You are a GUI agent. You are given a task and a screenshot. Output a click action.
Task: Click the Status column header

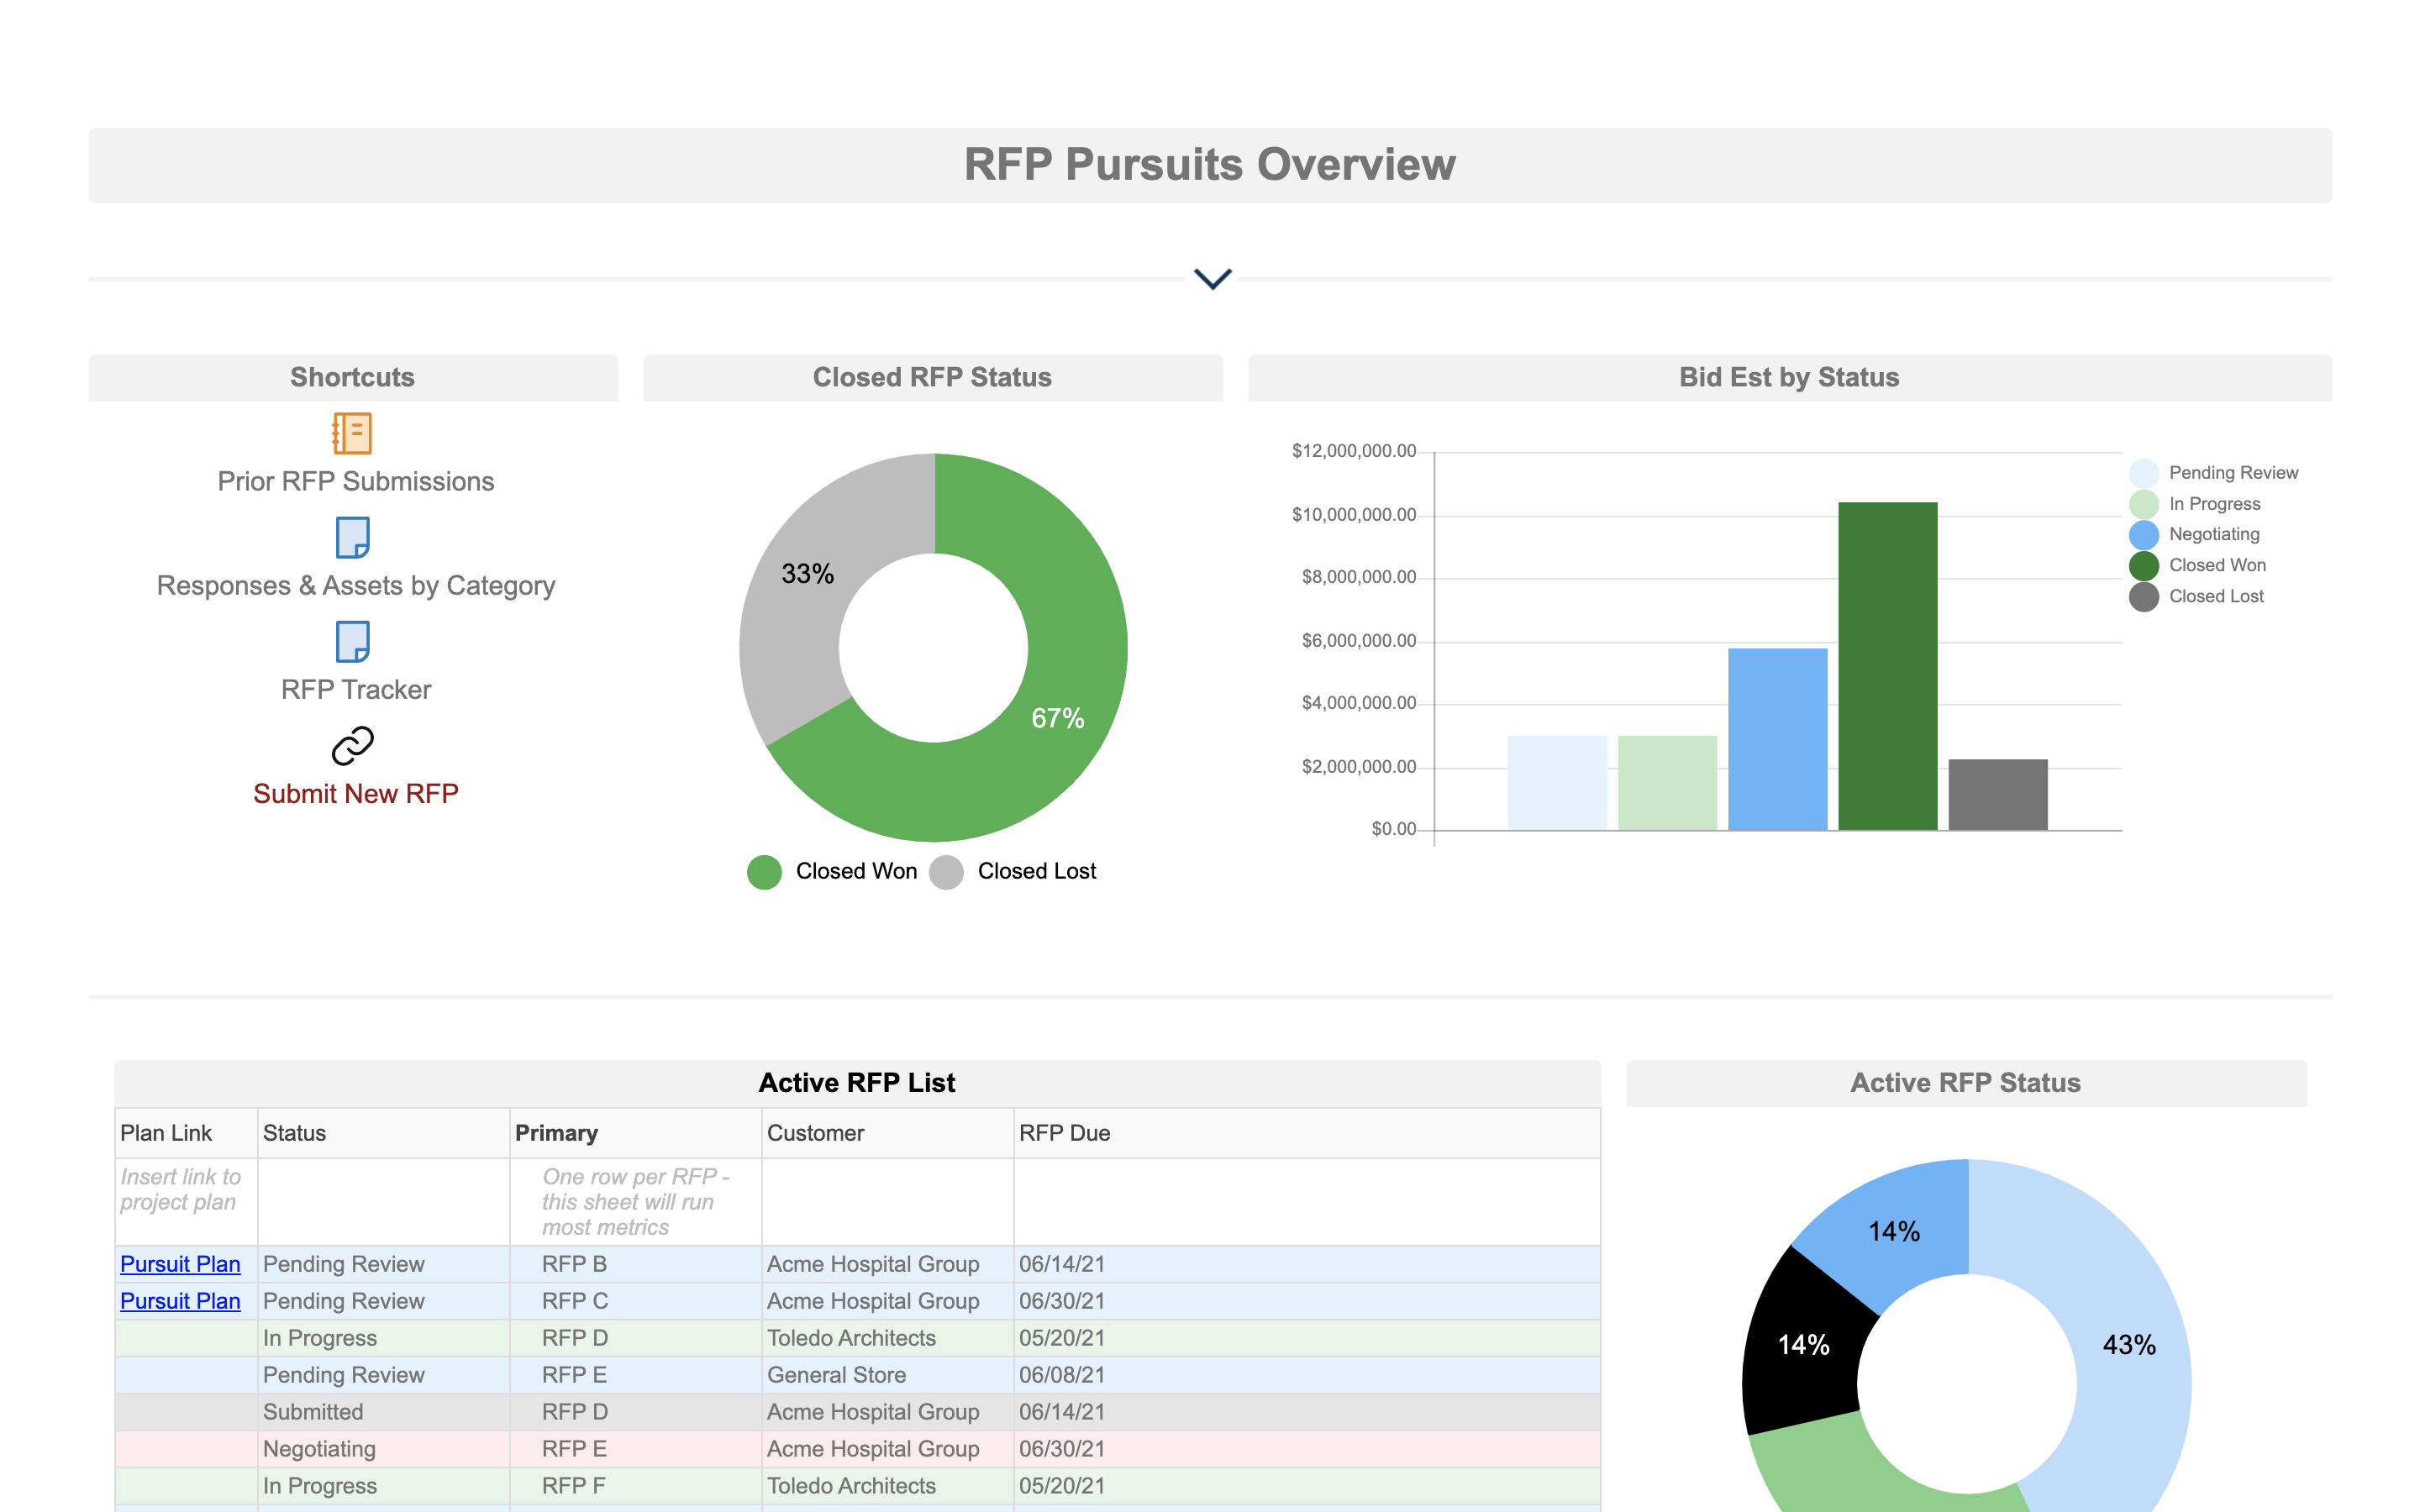point(294,1133)
